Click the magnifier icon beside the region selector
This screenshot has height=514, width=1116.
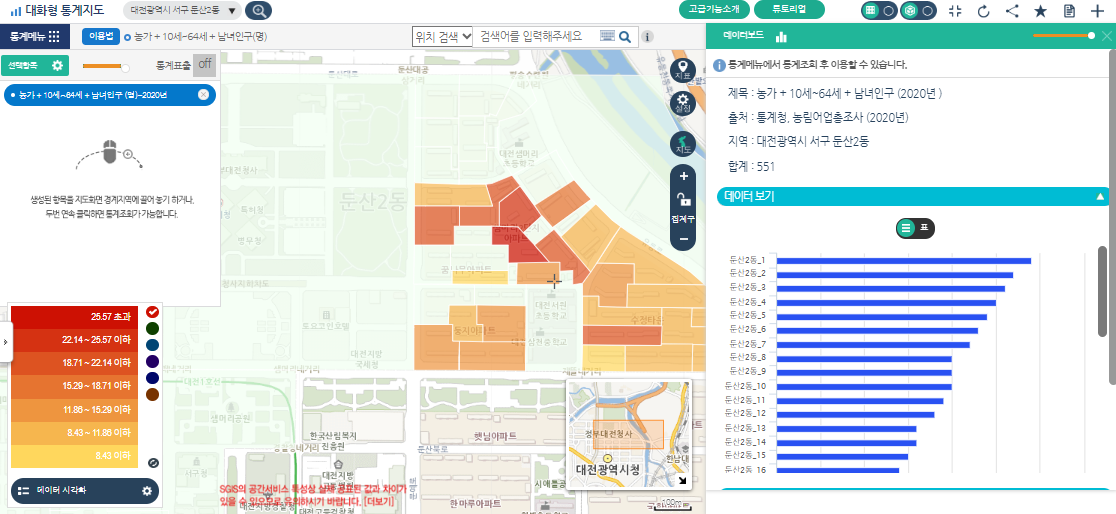(x=258, y=11)
